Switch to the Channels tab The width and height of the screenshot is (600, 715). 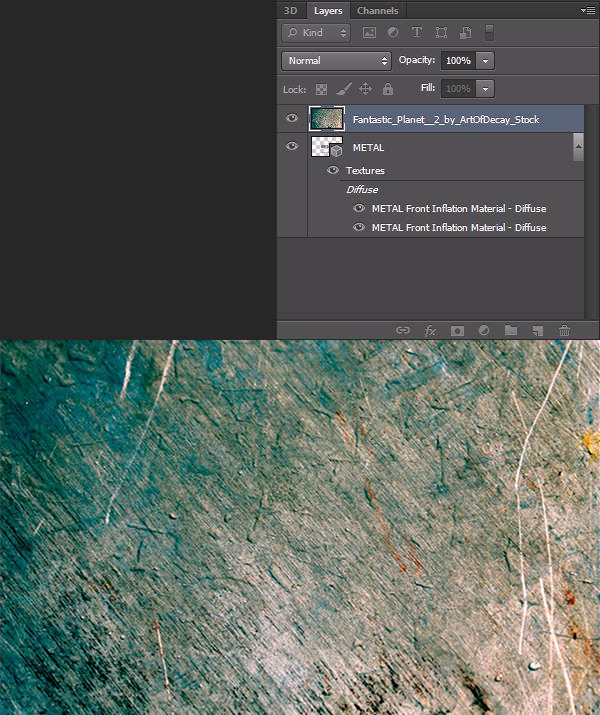[x=377, y=11]
